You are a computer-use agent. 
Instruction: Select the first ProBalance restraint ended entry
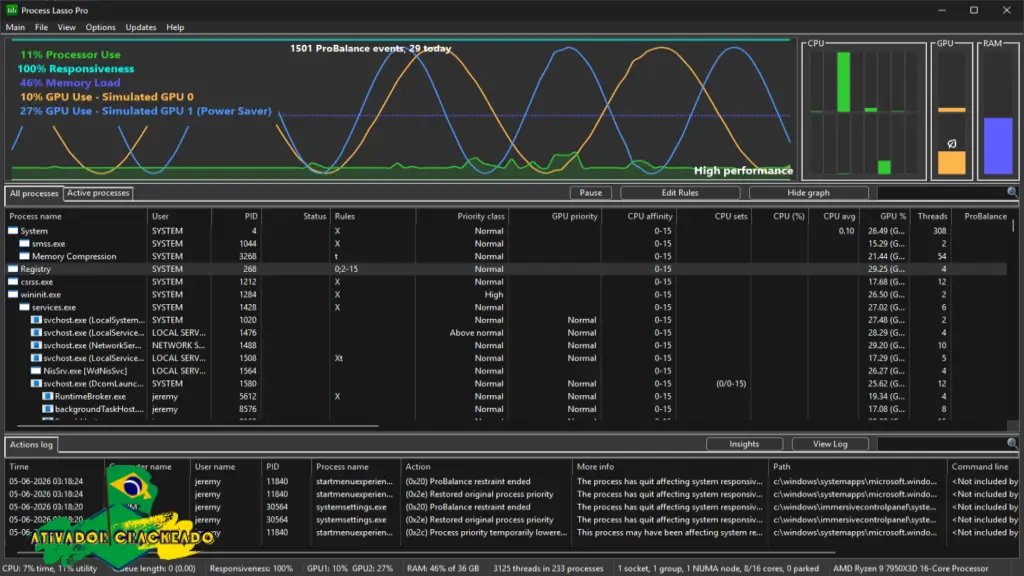[468, 481]
